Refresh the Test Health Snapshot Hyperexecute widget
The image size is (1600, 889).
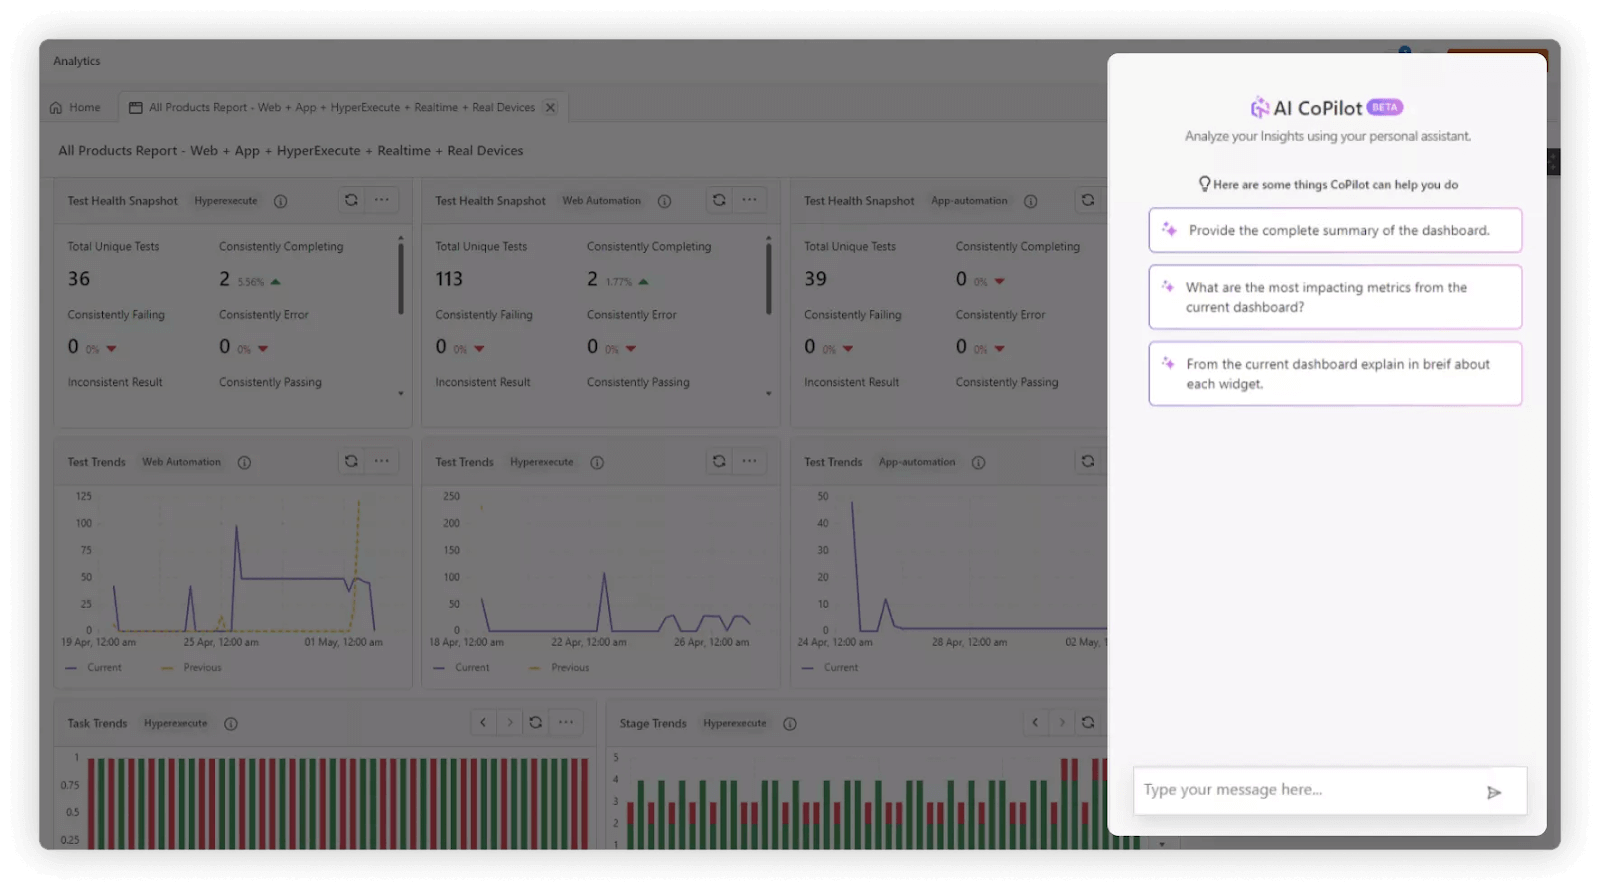351,200
